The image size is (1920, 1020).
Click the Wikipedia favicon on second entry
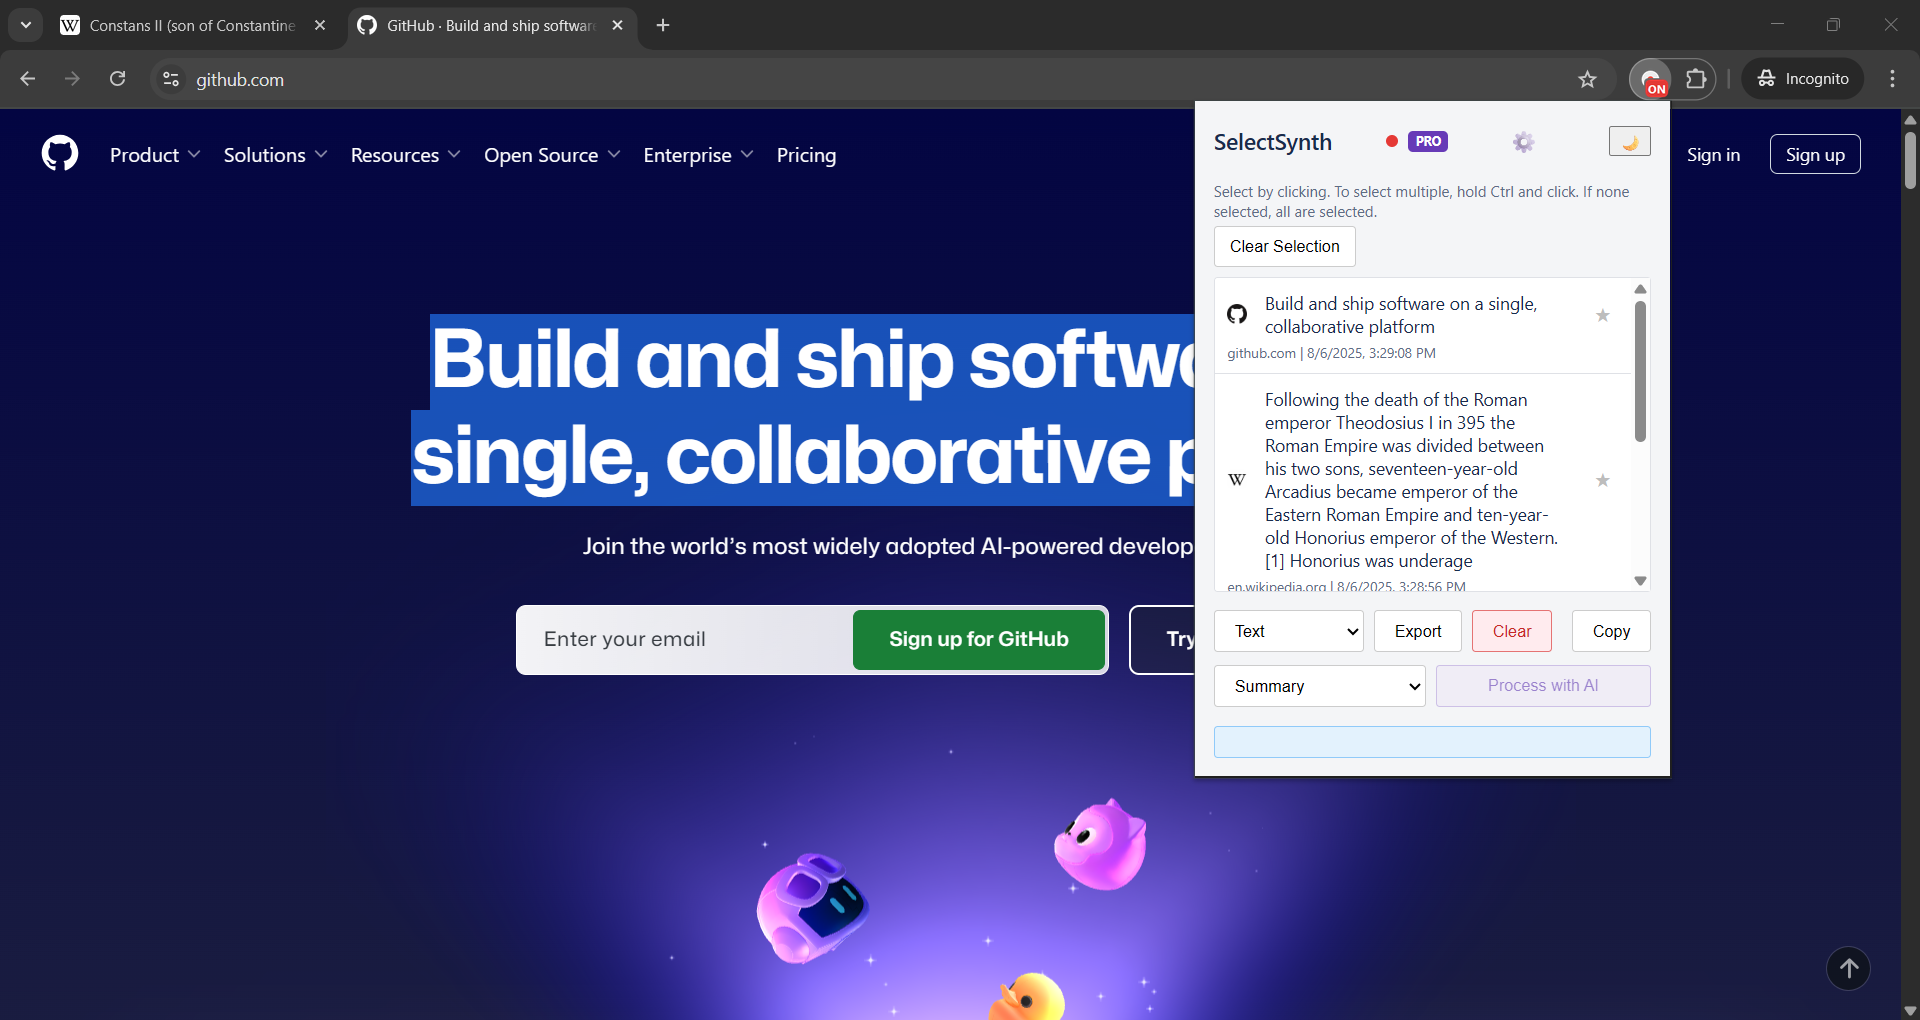(x=1237, y=480)
